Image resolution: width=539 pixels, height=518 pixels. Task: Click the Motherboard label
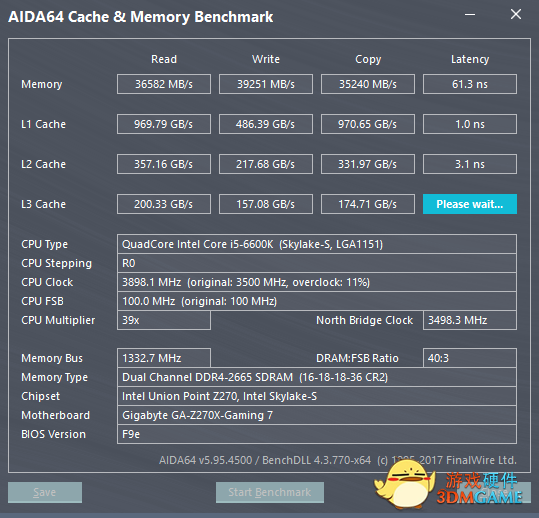pyautogui.click(x=55, y=415)
